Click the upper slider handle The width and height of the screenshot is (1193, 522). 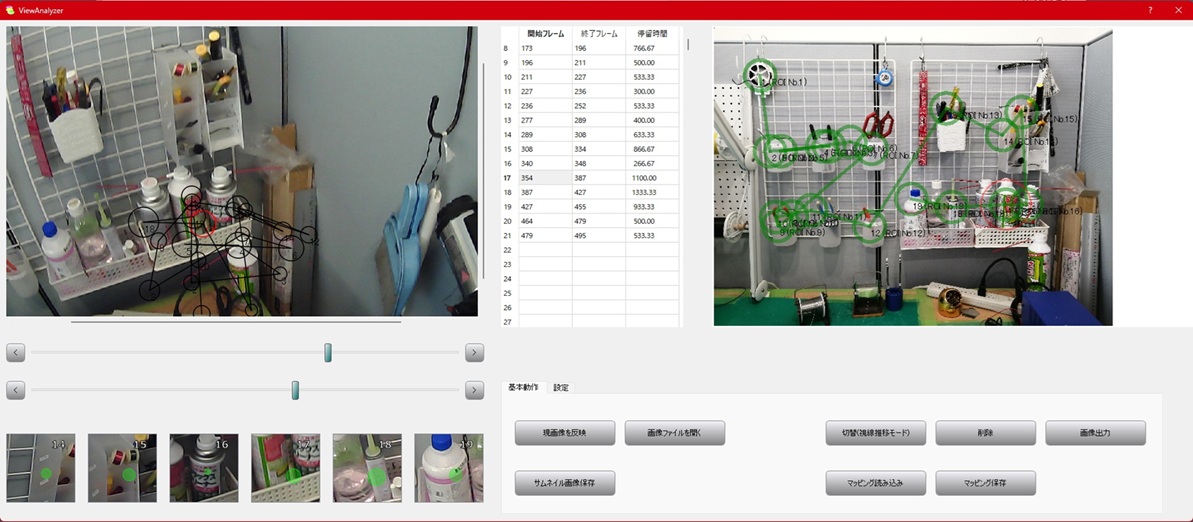pos(328,353)
